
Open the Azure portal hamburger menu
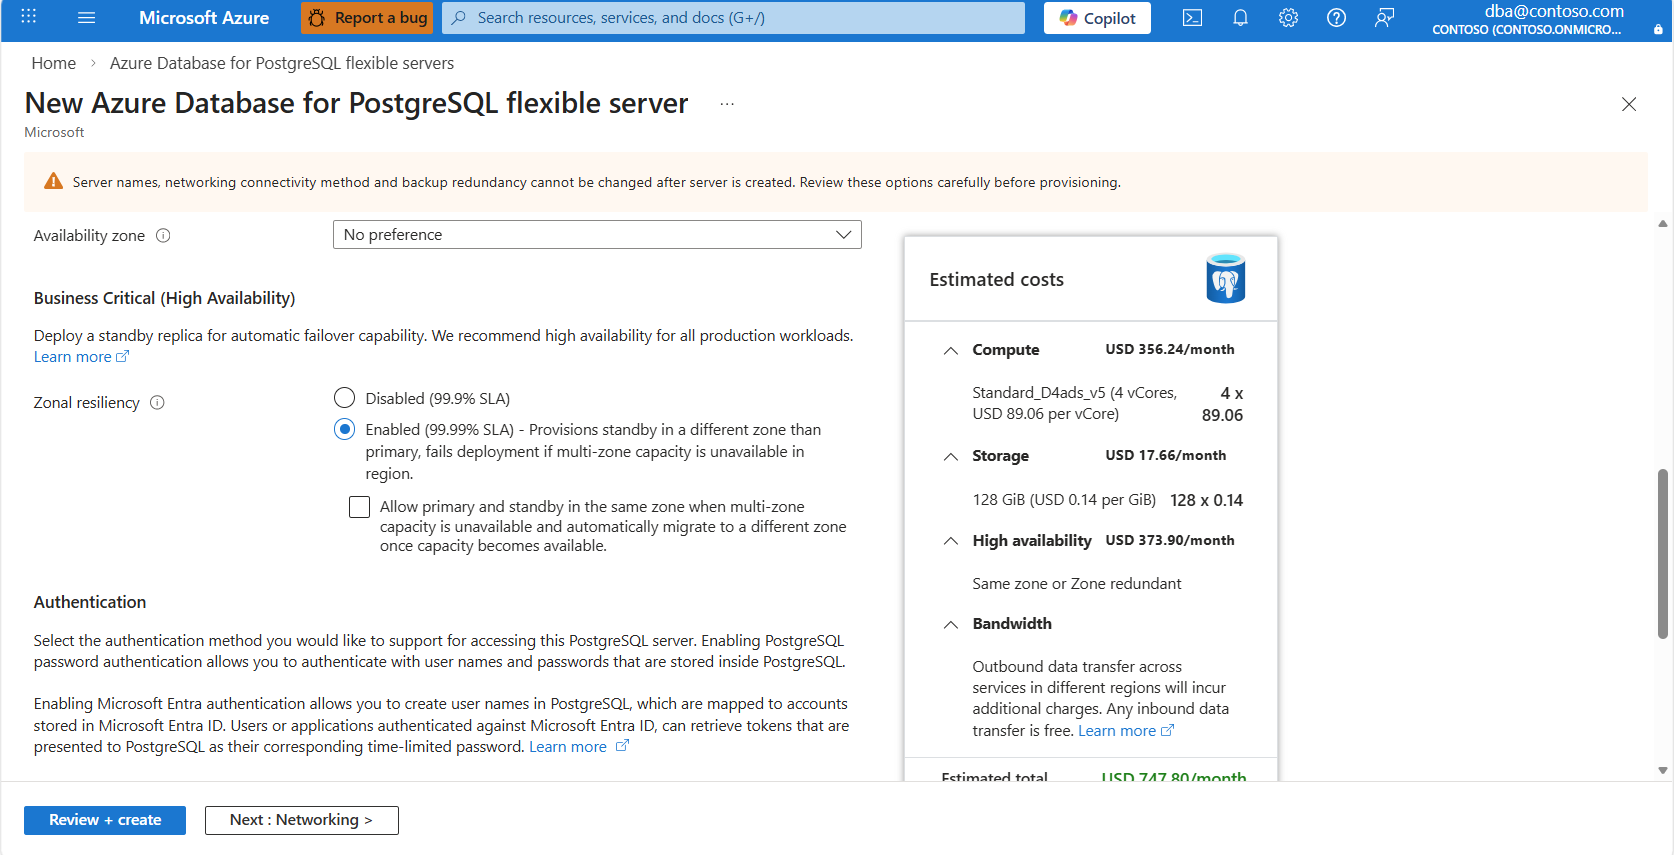pos(86,18)
